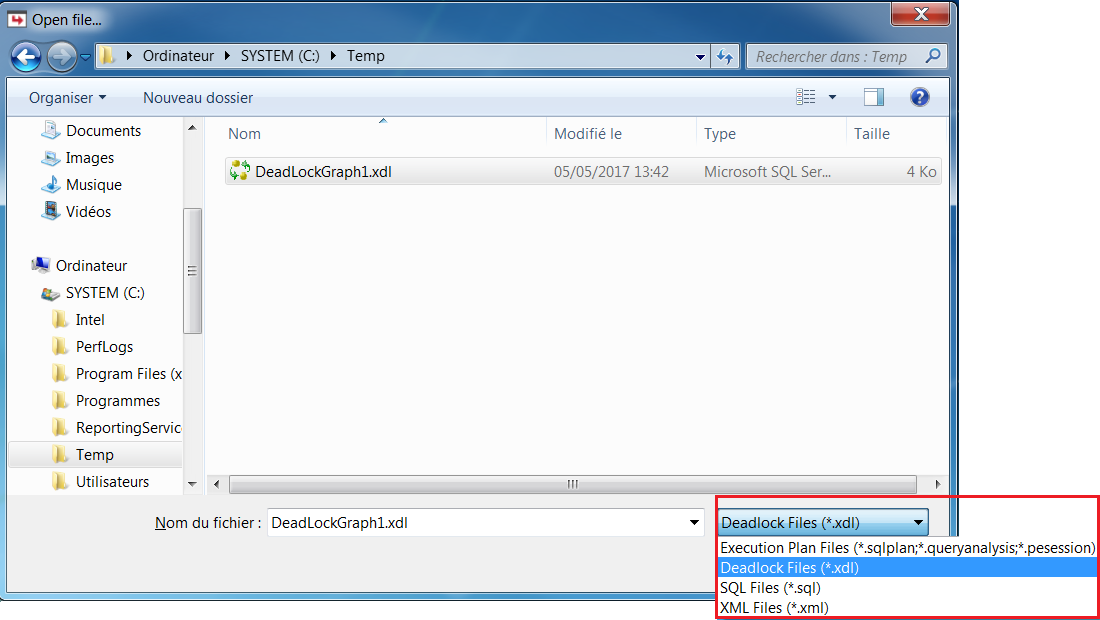Select Images in the navigation pane
1100x620 pixels.
90,158
